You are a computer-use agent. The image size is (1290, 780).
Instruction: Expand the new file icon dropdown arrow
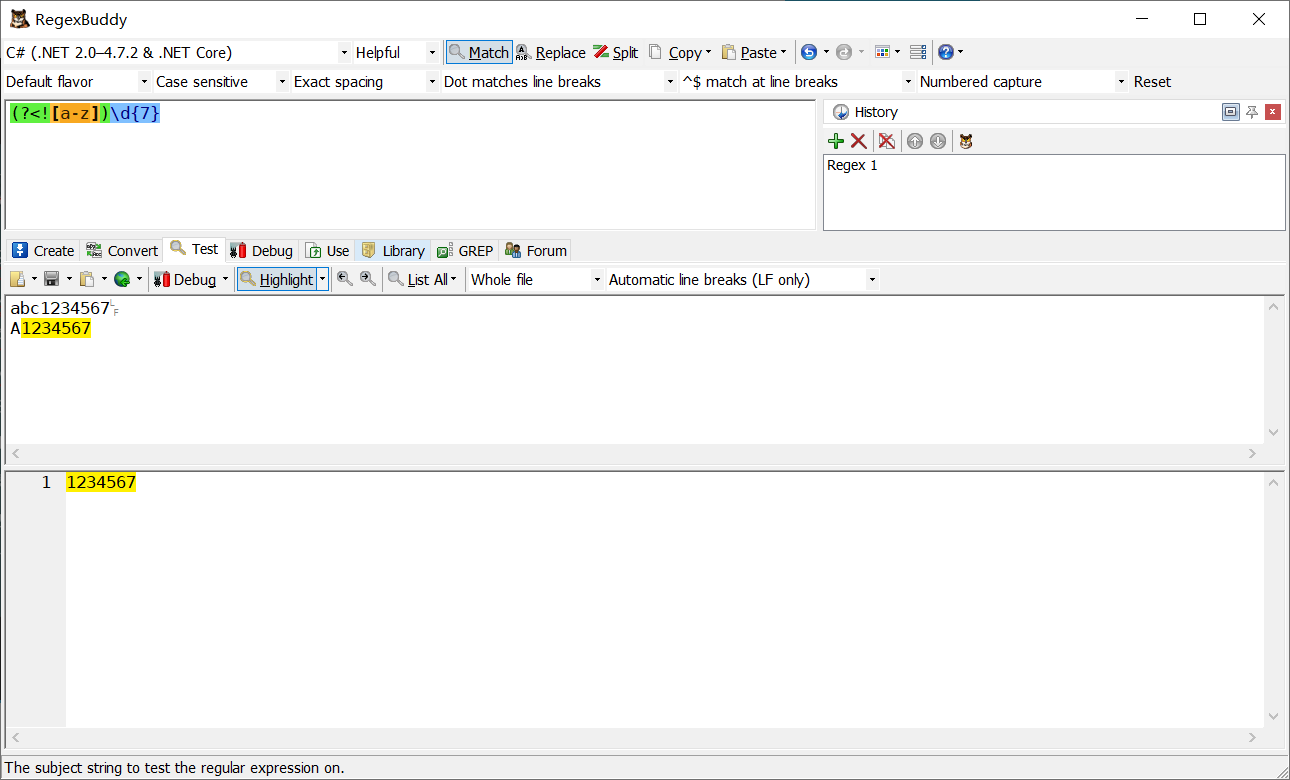point(34,279)
